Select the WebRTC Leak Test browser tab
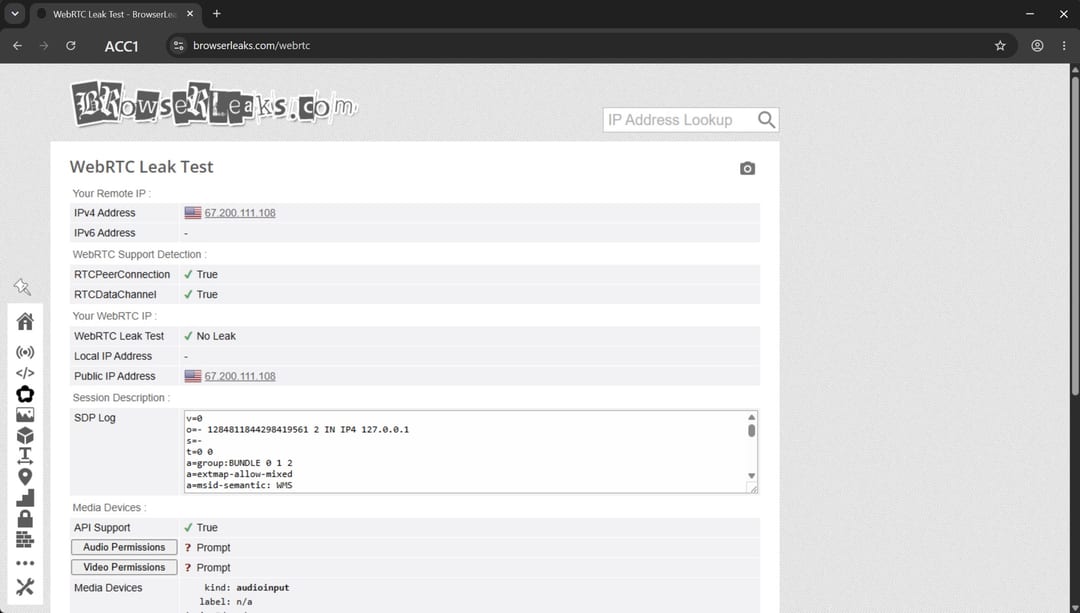 click(115, 14)
